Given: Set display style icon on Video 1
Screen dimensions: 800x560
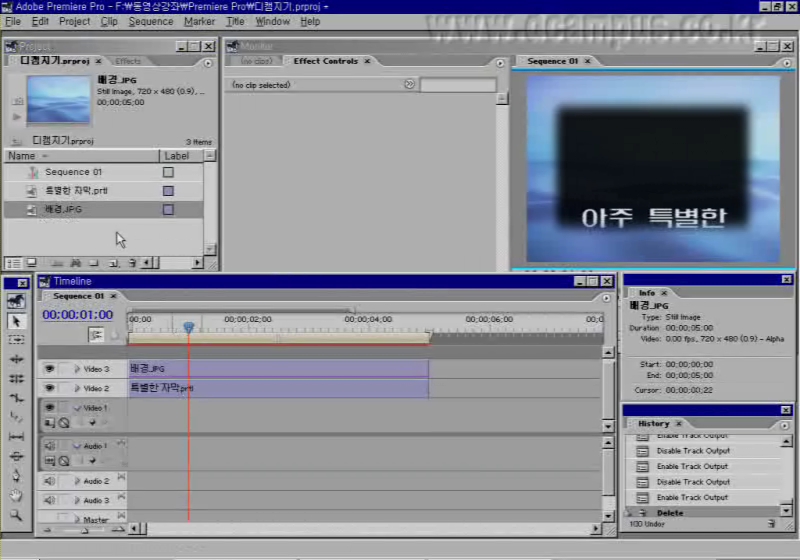Looking at the screenshot, I should point(49,422).
